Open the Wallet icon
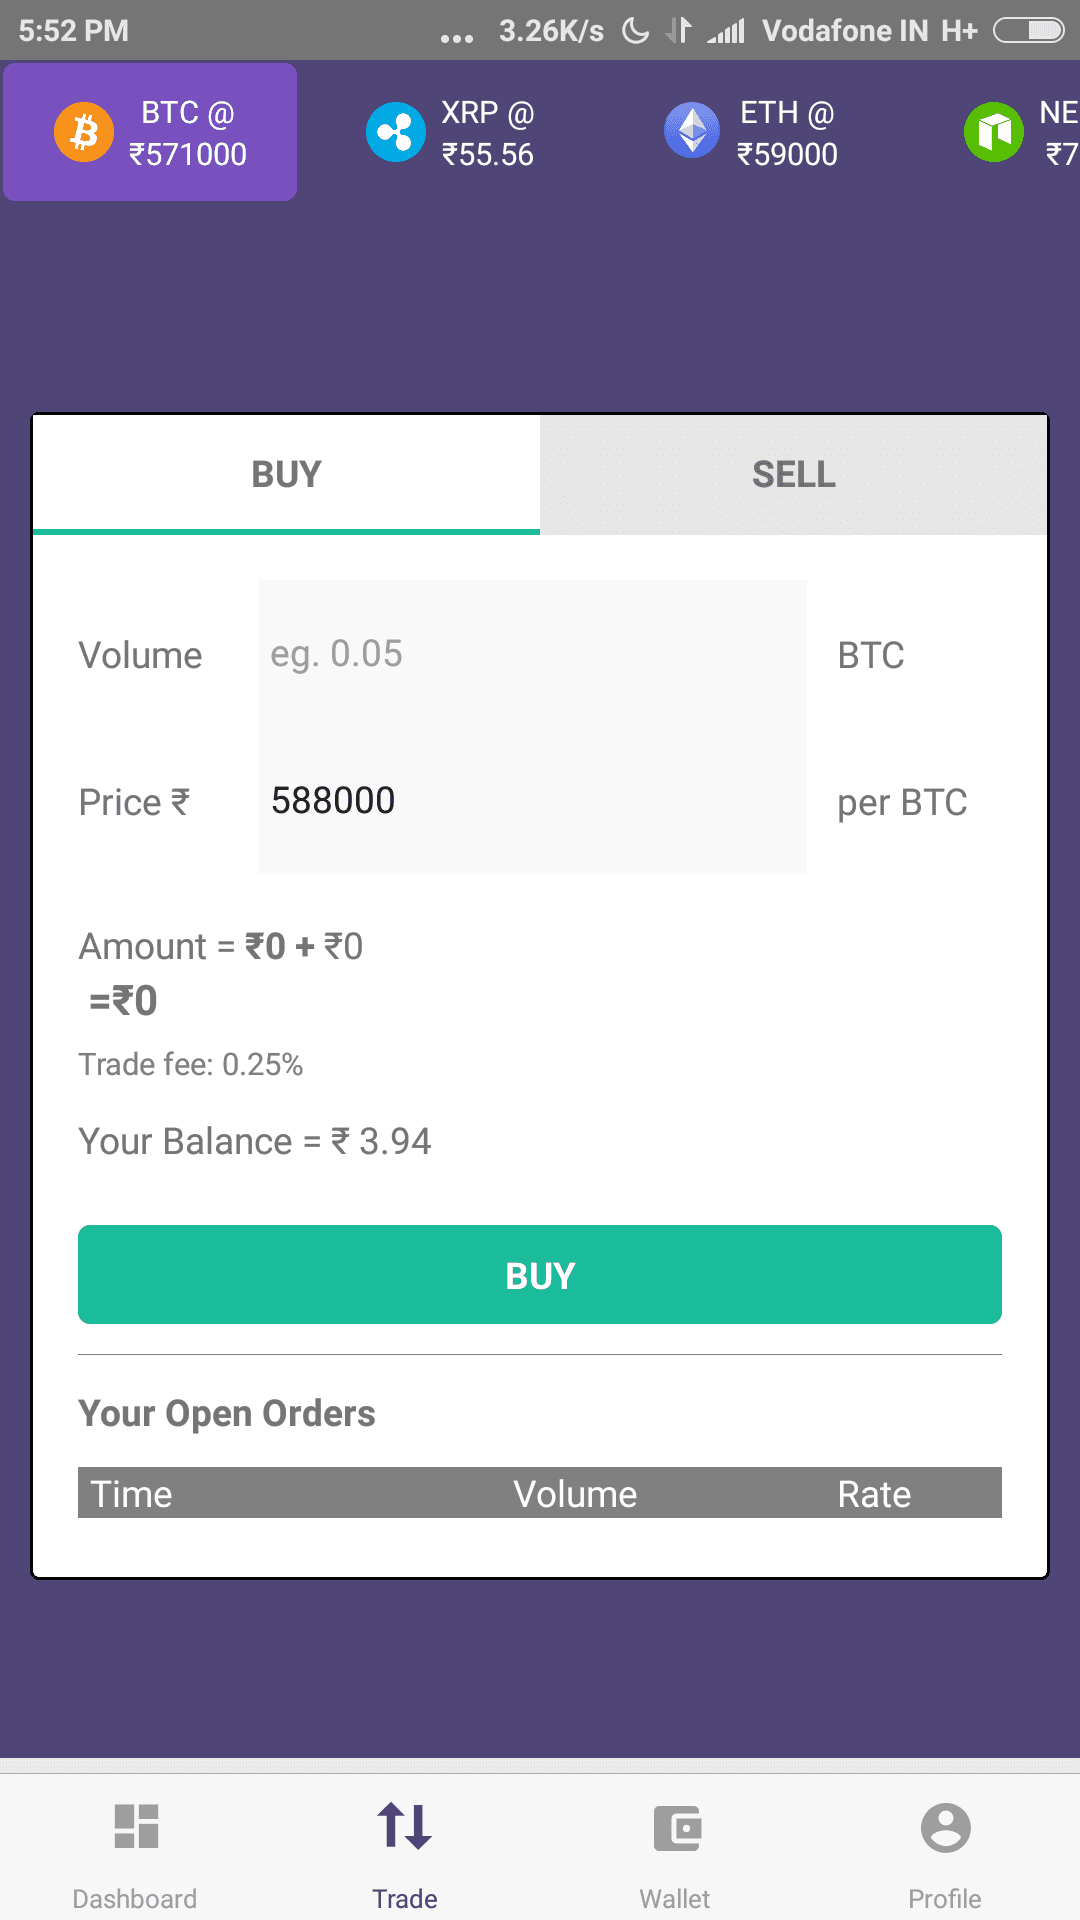This screenshot has height=1920, width=1080. coord(676,1829)
